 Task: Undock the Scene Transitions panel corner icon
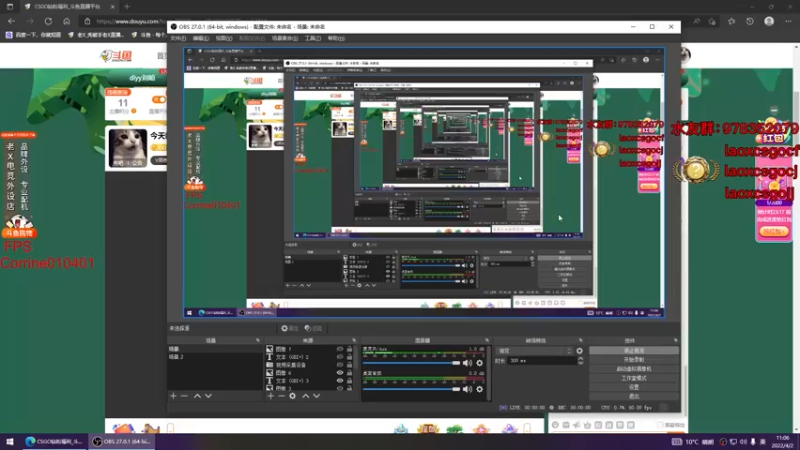(x=581, y=340)
